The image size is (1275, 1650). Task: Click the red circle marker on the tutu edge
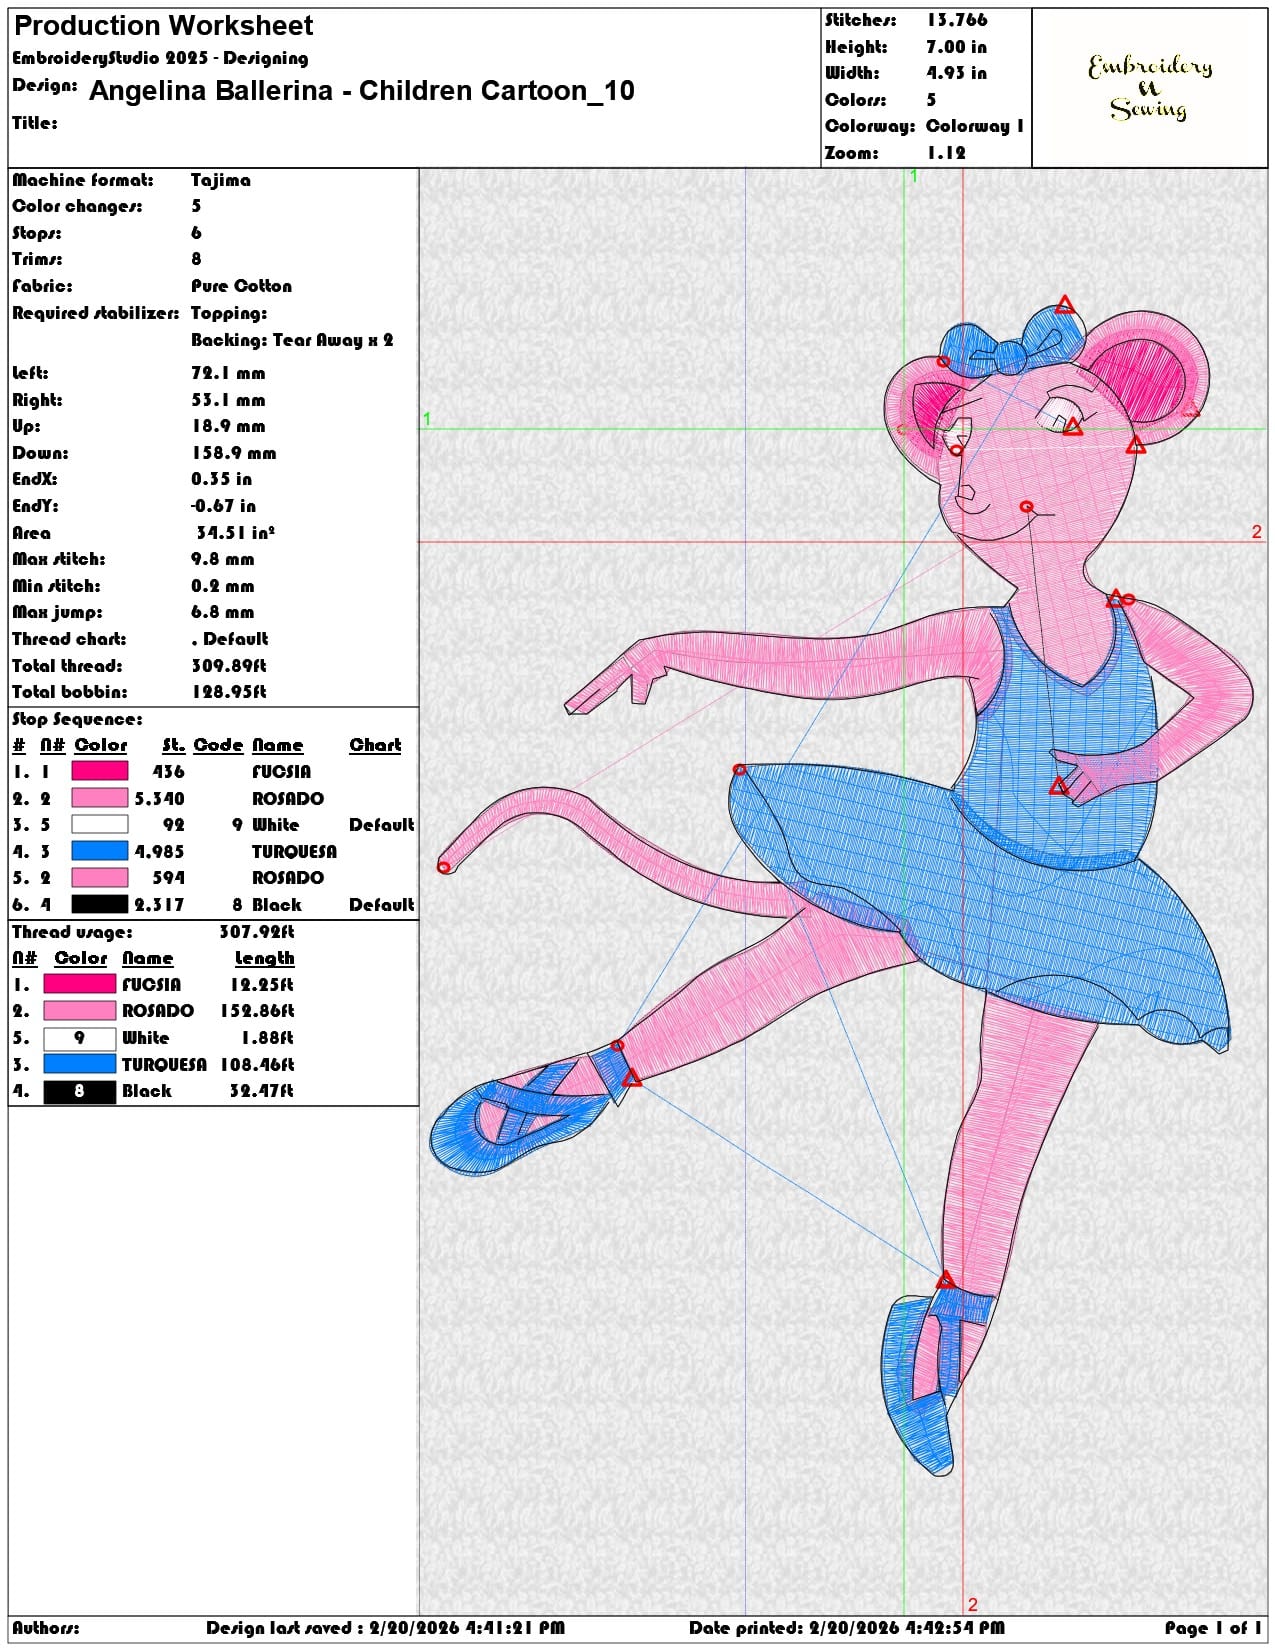pyautogui.click(x=739, y=769)
